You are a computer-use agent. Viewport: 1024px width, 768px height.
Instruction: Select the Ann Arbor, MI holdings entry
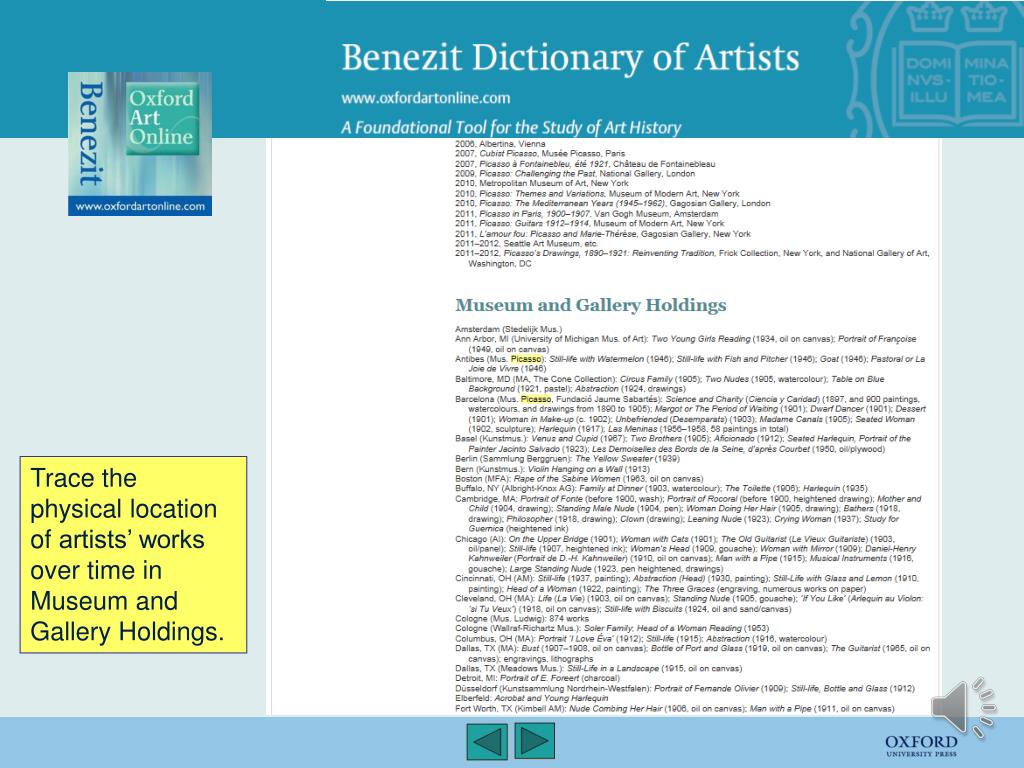click(x=686, y=344)
